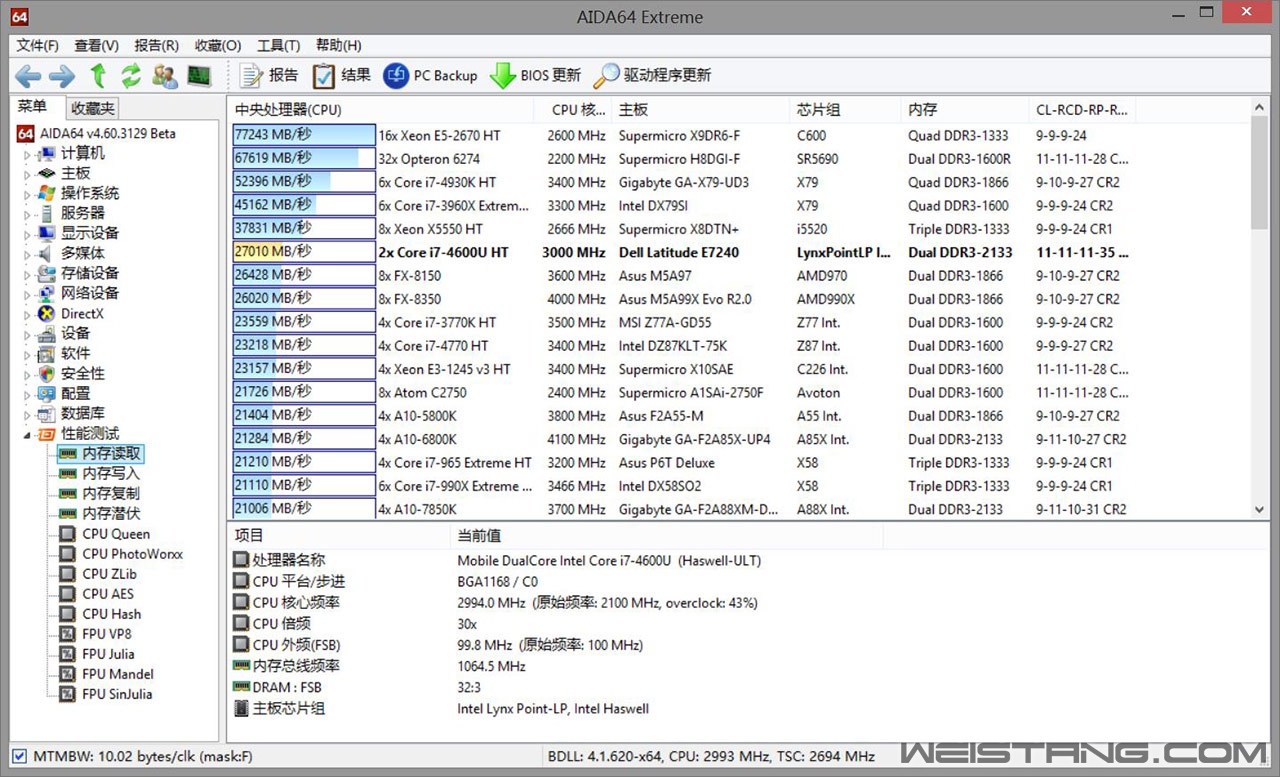The width and height of the screenshot is (1280, 777).
Task: Select the 设备 icon in tree
Action: pyautogui.click(x=46, y=333)
